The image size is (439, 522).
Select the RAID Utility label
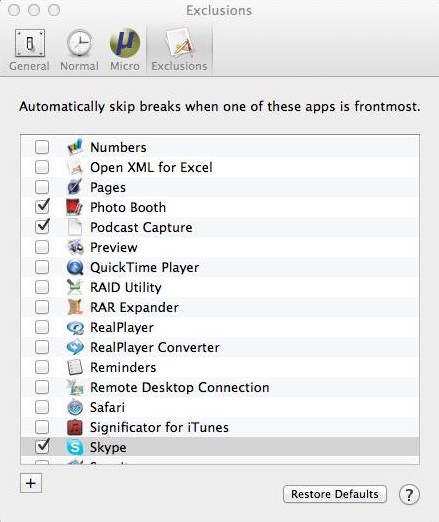click(126, 288)
